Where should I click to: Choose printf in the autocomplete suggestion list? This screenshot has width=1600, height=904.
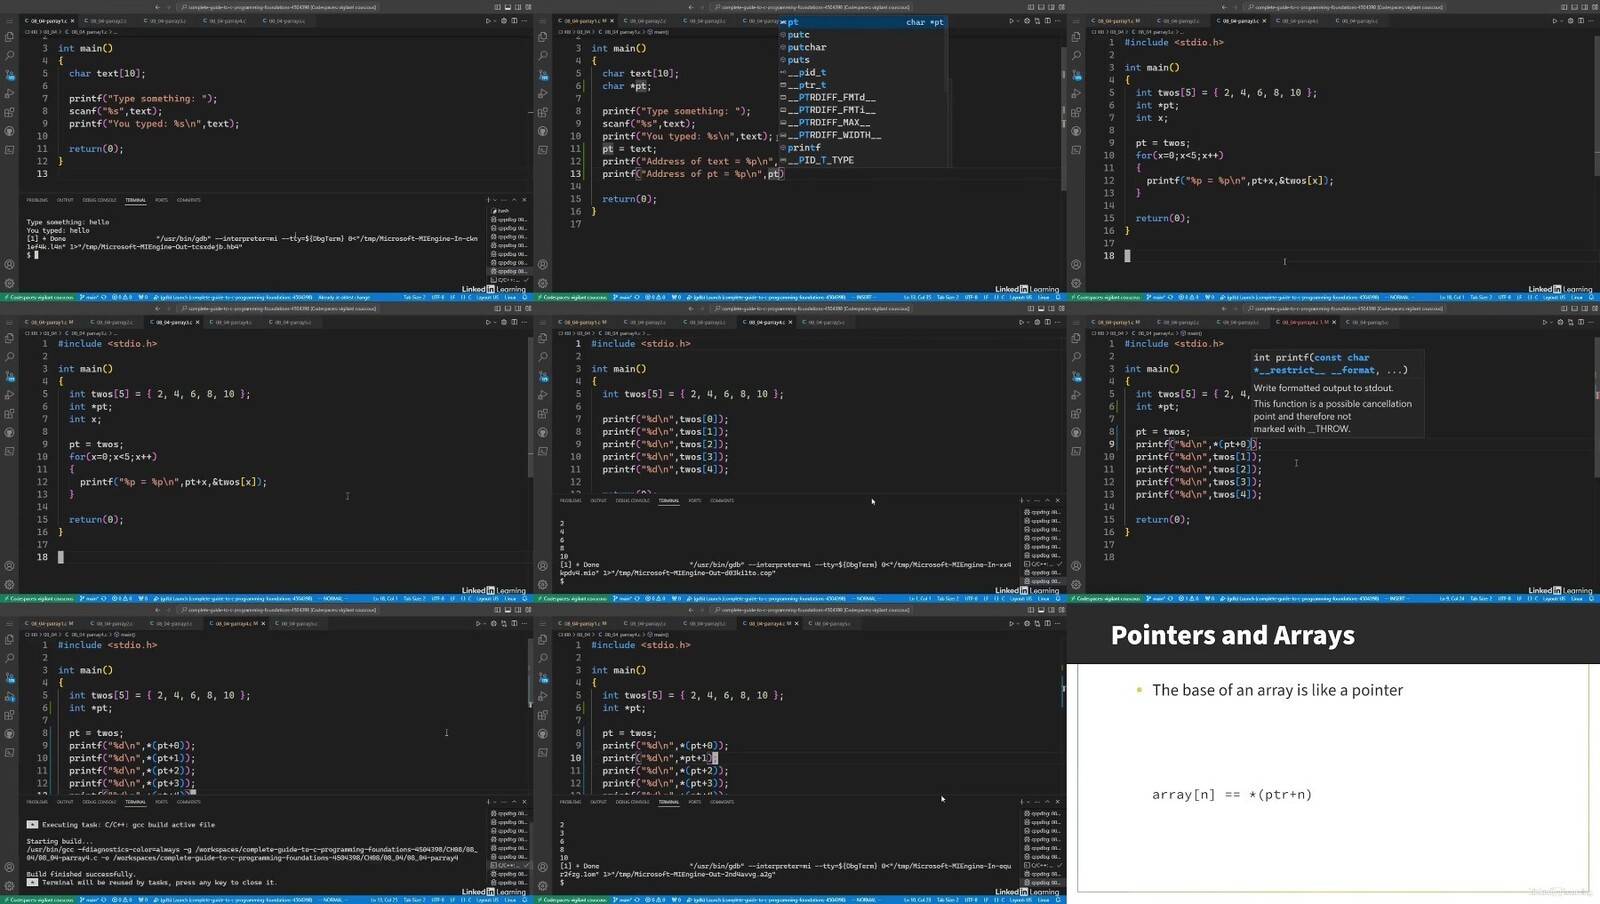point(804,147)
